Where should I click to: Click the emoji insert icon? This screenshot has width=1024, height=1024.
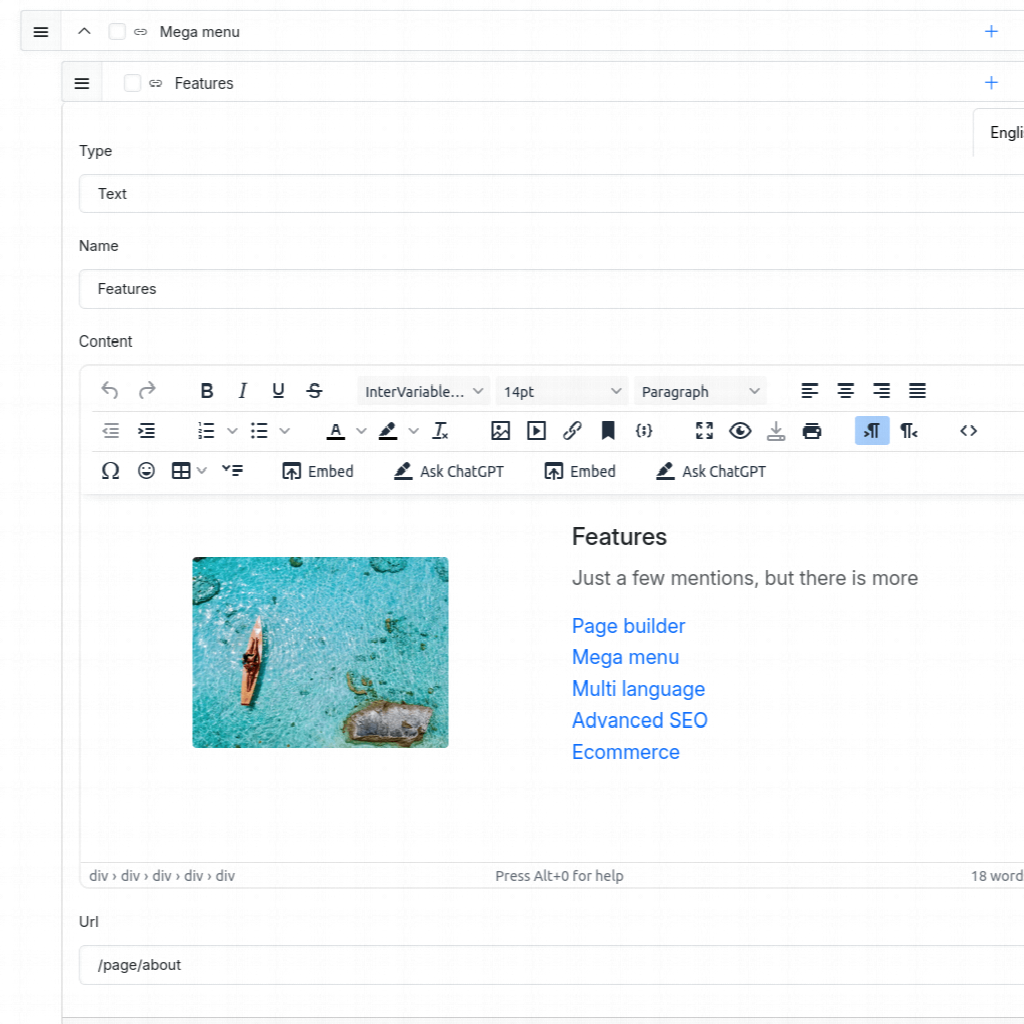coord(146,471)
